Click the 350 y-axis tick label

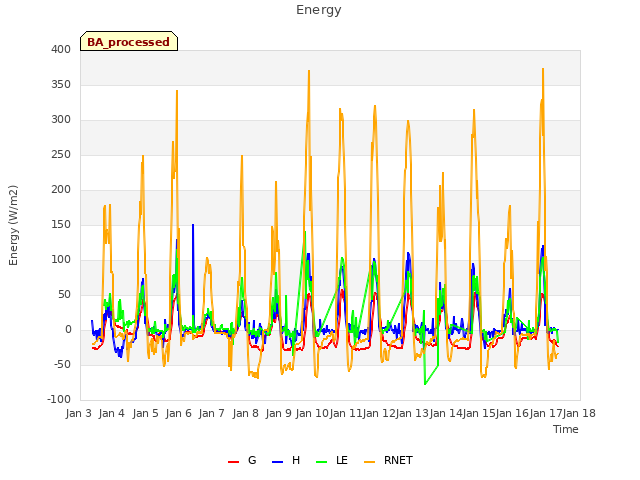61,85
